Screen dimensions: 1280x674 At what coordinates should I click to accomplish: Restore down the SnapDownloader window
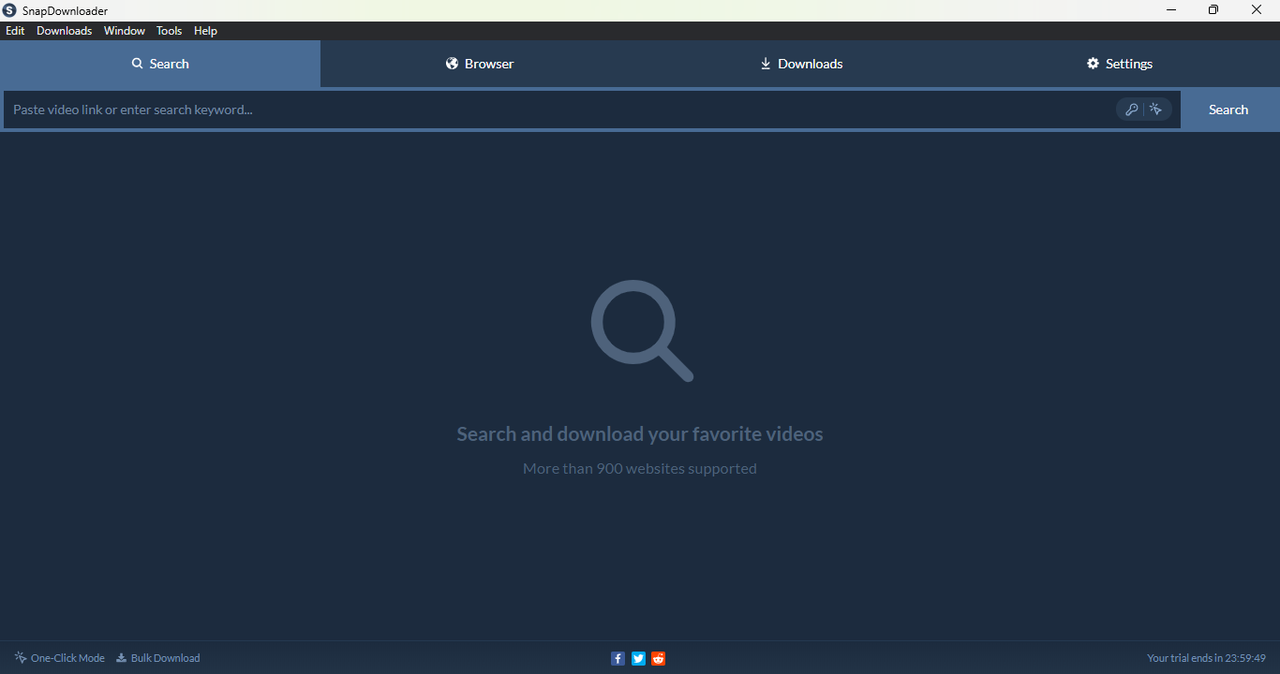coord(1213,10)
